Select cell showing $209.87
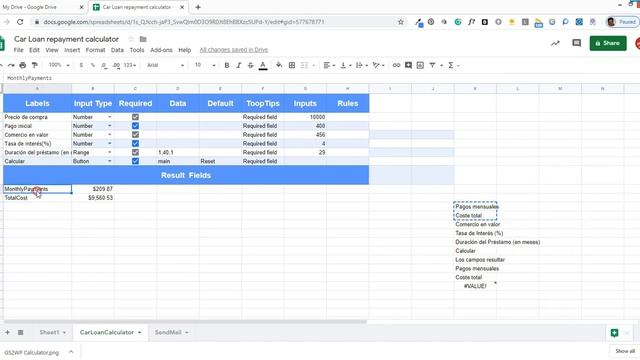The image size is (640, 360). pyautogui.click(x=93, y=189)
